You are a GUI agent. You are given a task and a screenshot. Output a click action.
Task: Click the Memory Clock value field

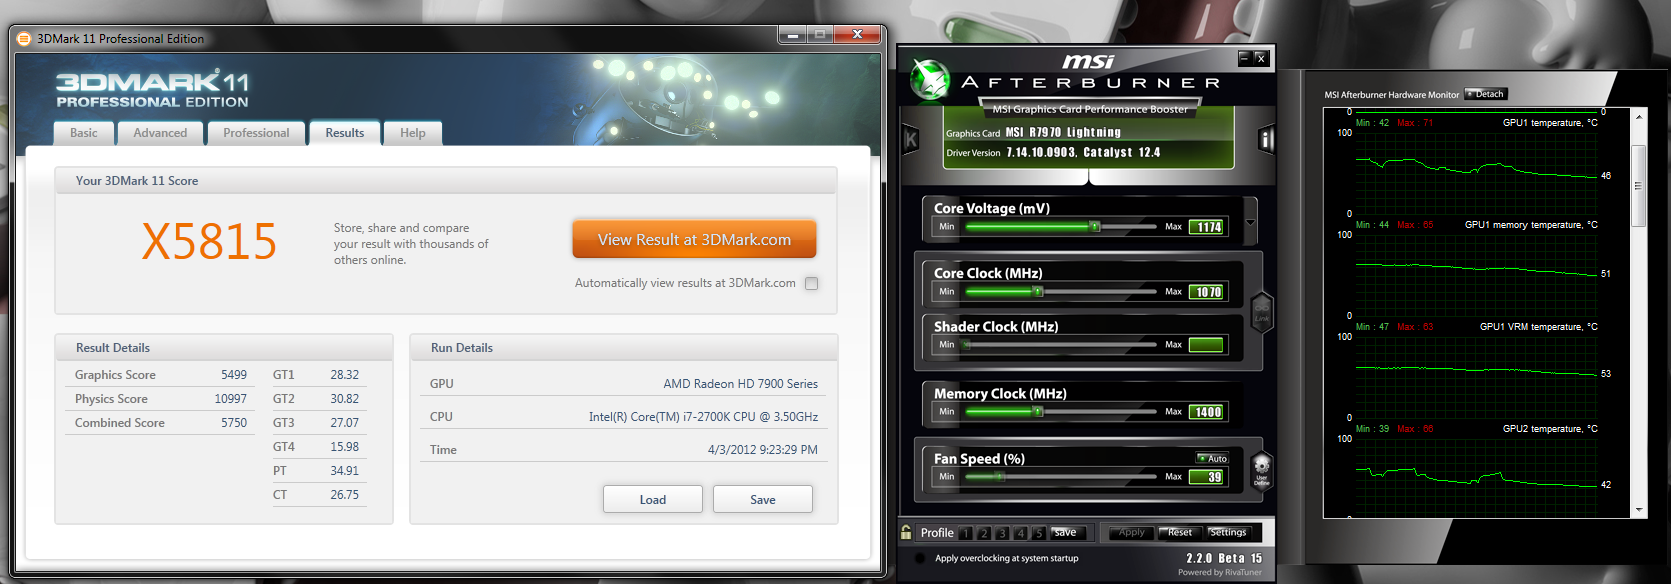tap(1207, 412)
